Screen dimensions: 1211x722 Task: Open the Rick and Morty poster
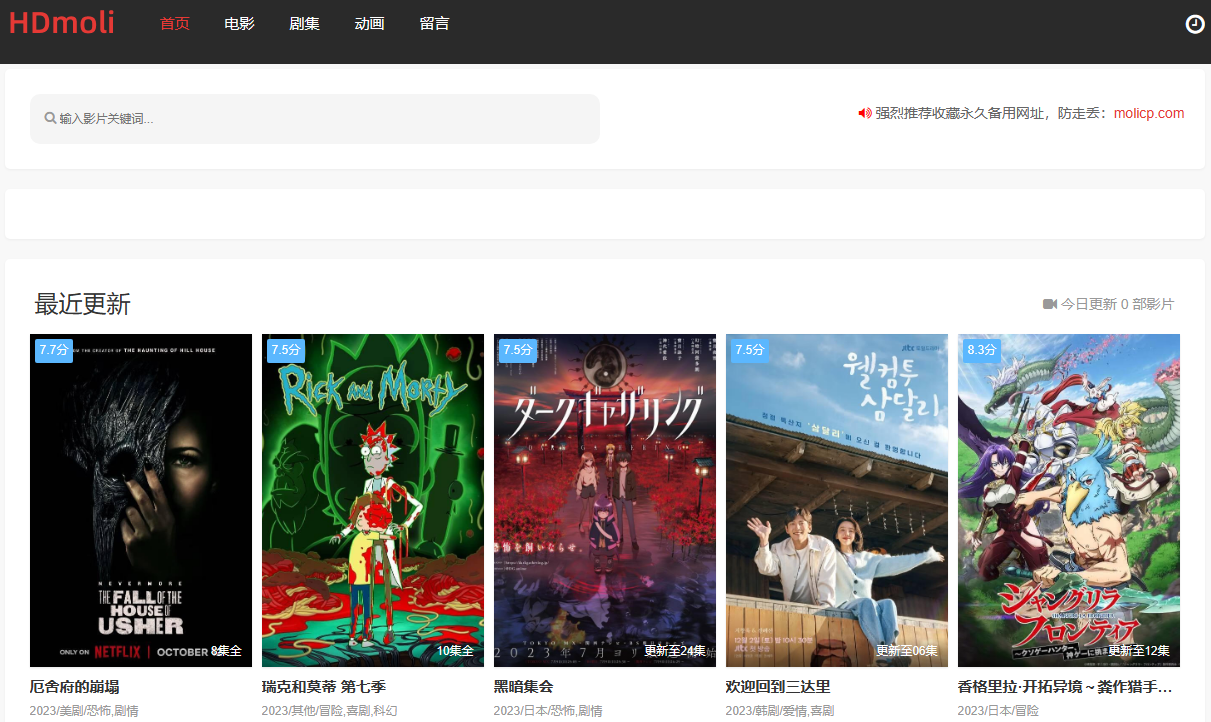click(373, 500)
